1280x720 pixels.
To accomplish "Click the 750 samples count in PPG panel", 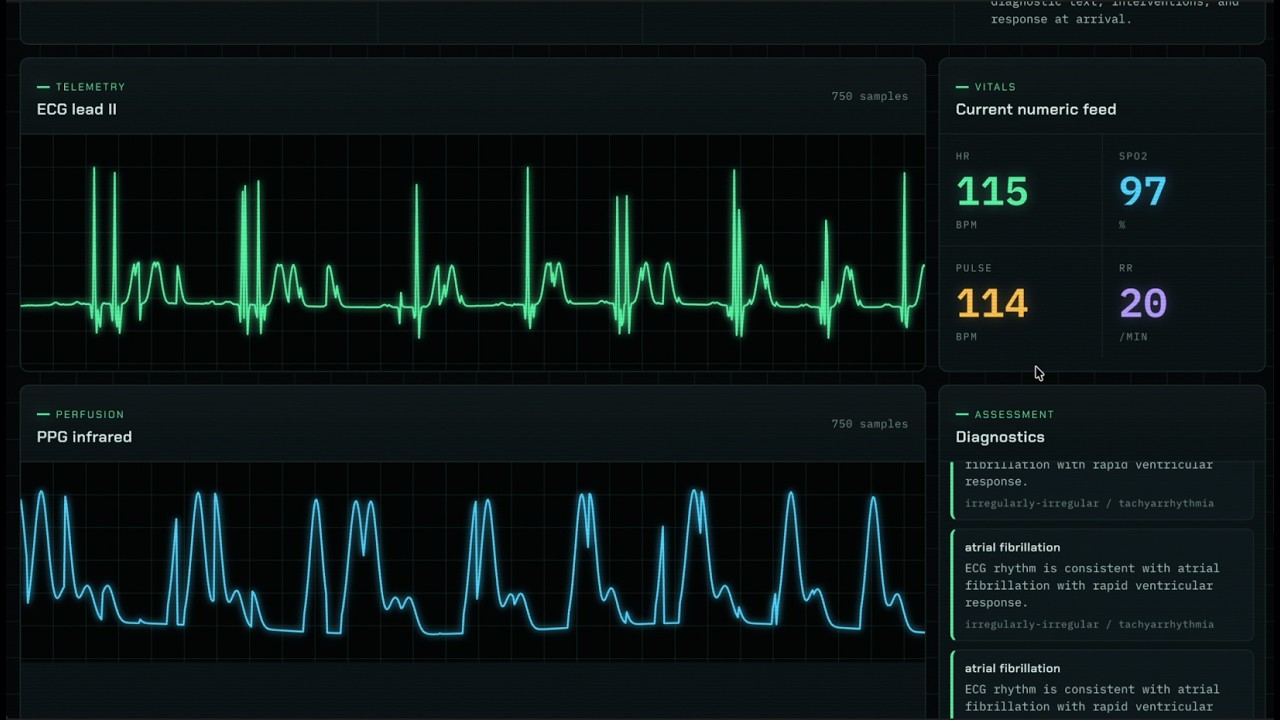I will pyautogui.click(x=870, y=424).
